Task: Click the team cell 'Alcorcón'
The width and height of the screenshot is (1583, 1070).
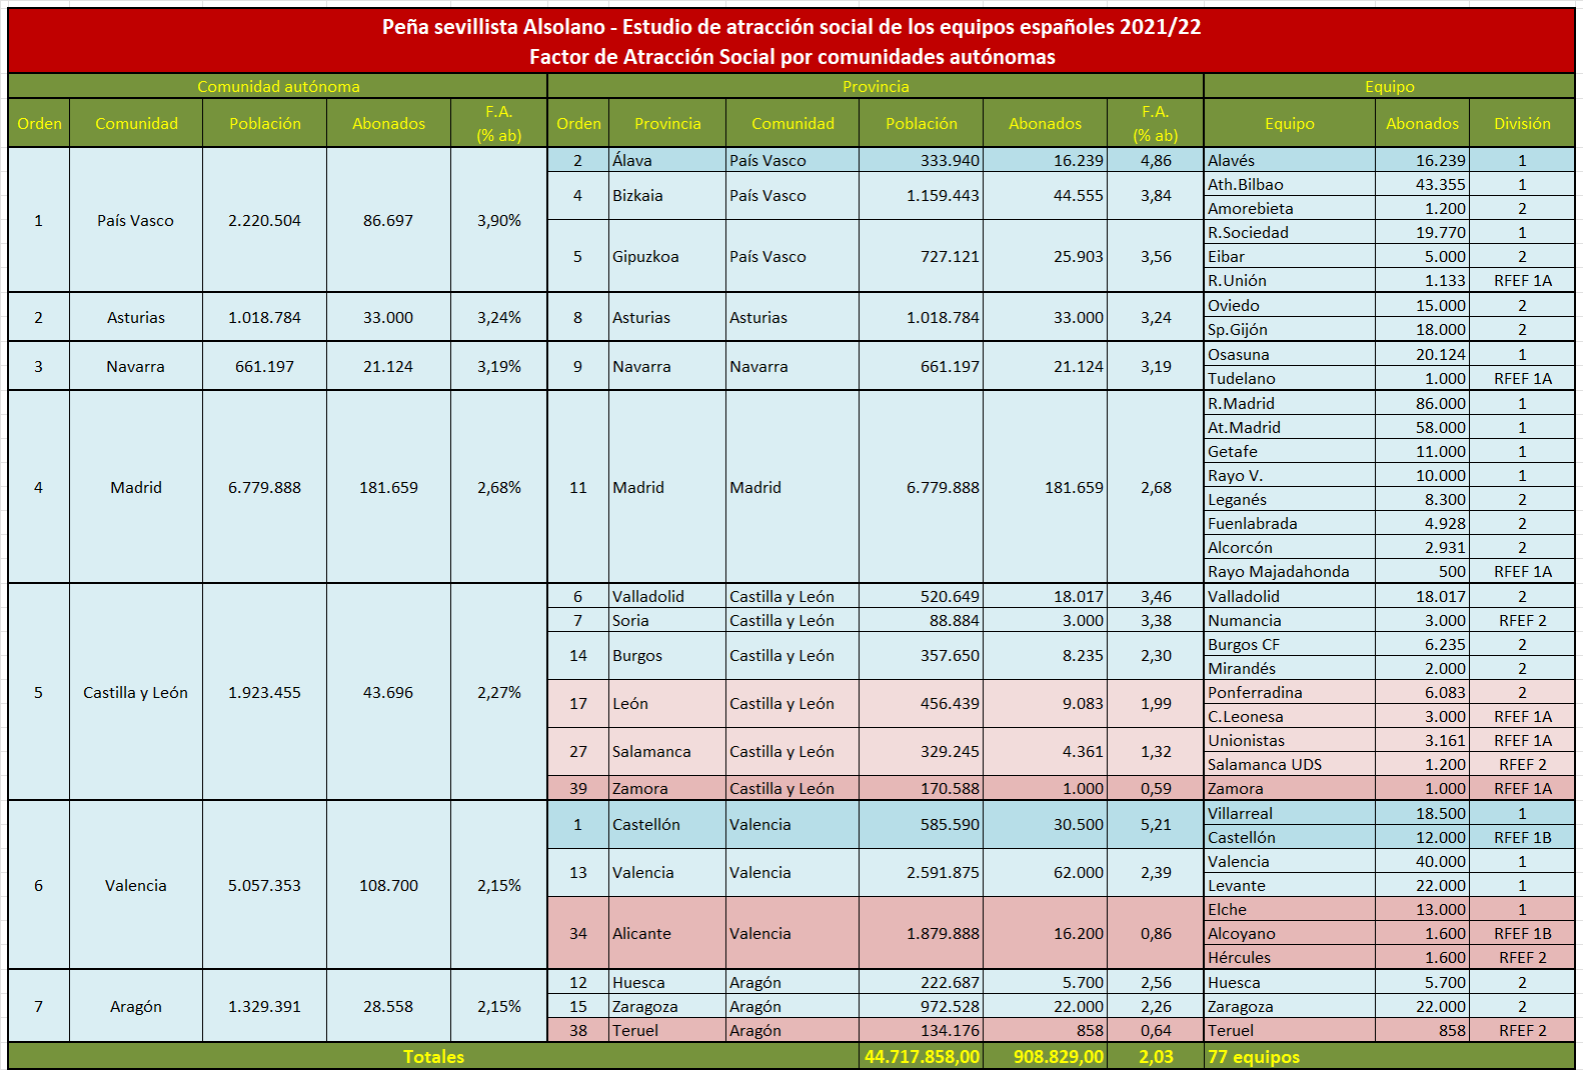Action: [x=1290, y=547]
